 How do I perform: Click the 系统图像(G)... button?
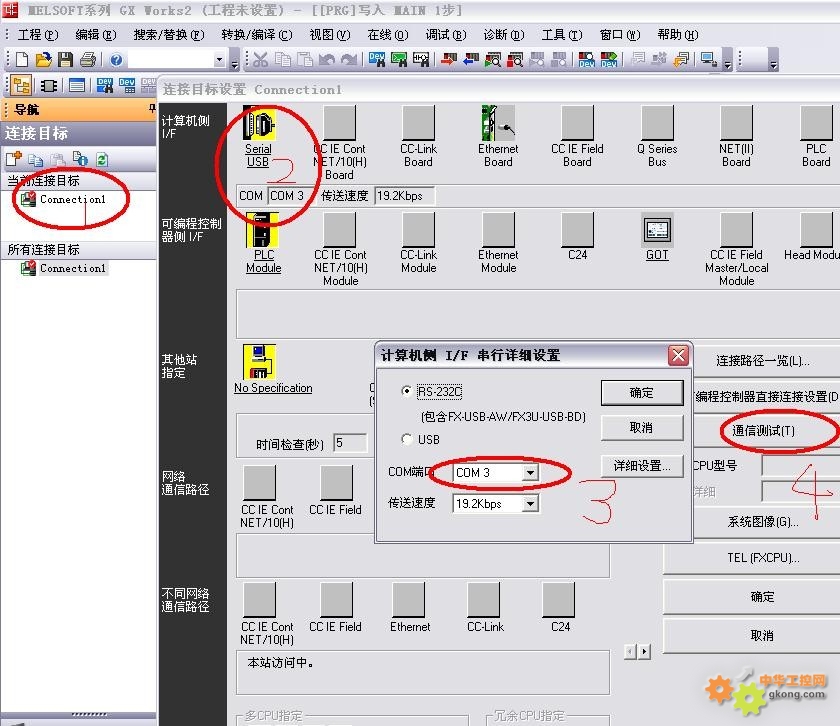[x=762, y=522]
